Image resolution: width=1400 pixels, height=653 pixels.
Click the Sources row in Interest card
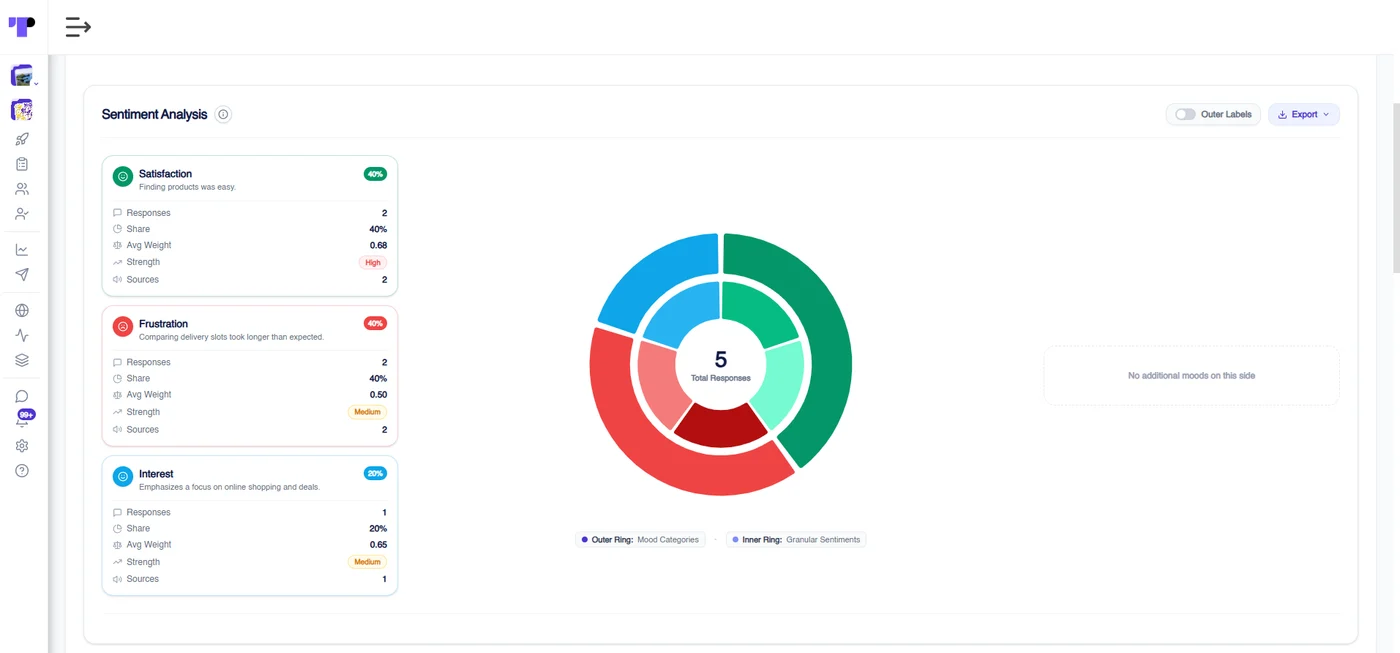(250, 579)
